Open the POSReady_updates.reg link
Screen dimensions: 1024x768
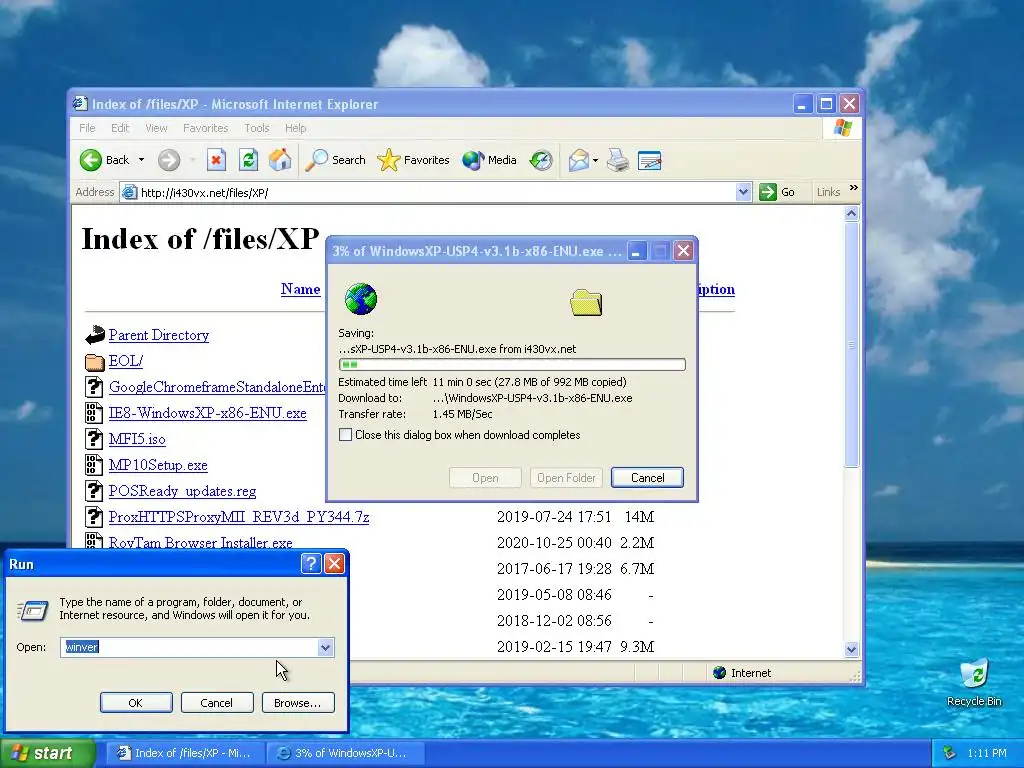click(182, 491)
